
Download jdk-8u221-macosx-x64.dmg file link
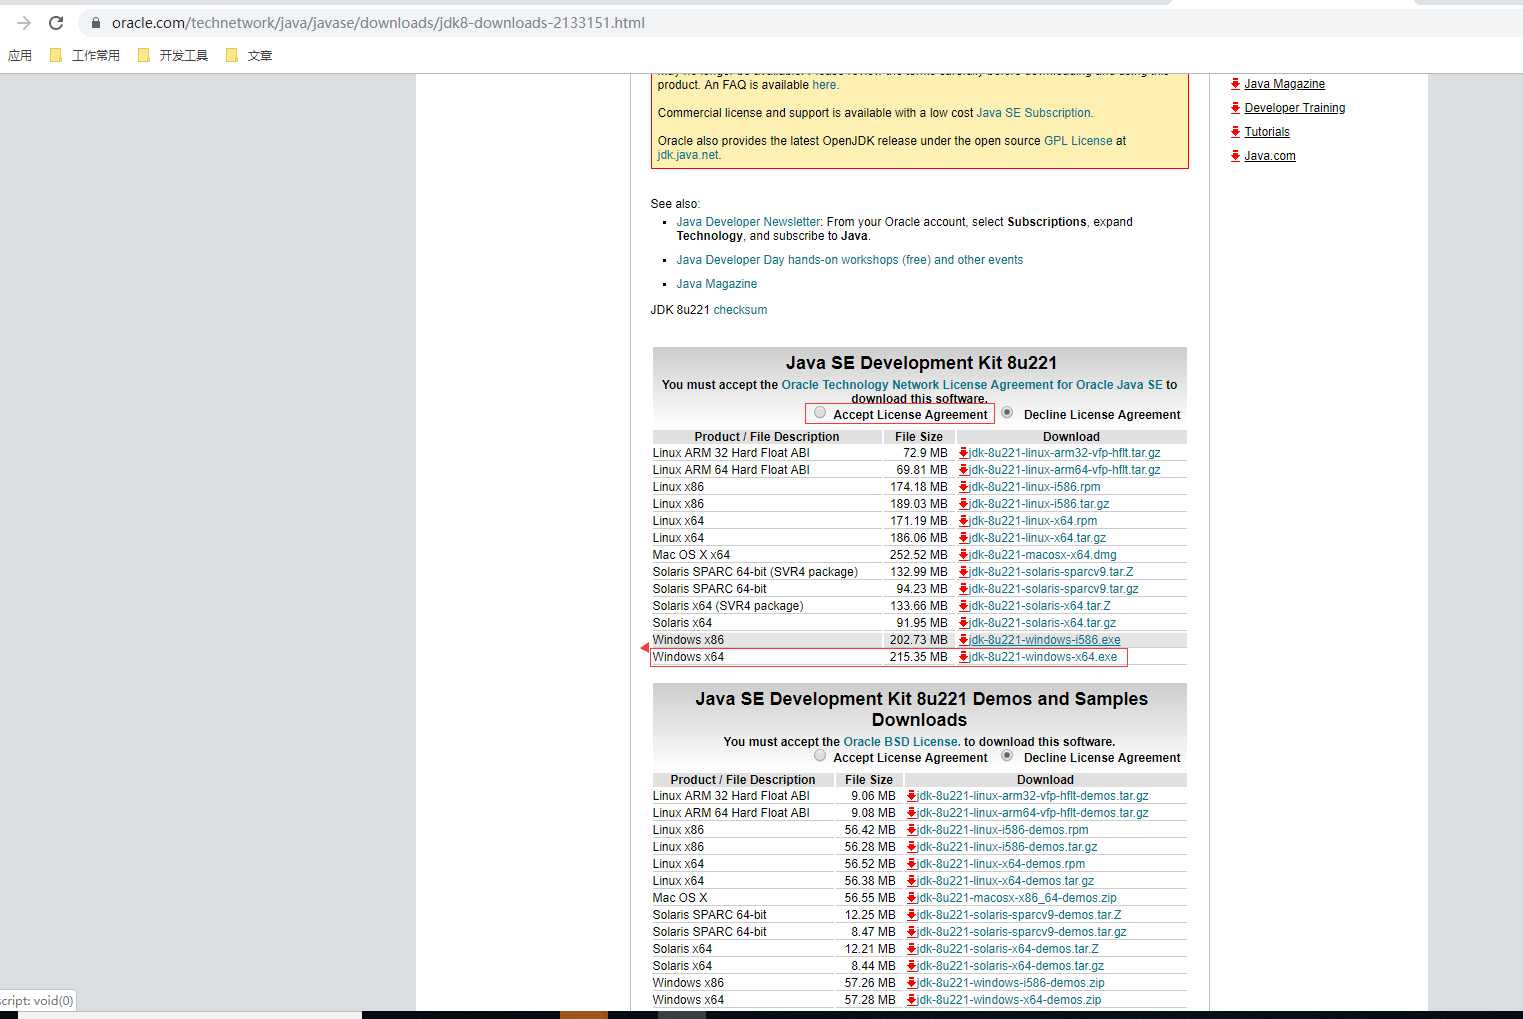1042,555
